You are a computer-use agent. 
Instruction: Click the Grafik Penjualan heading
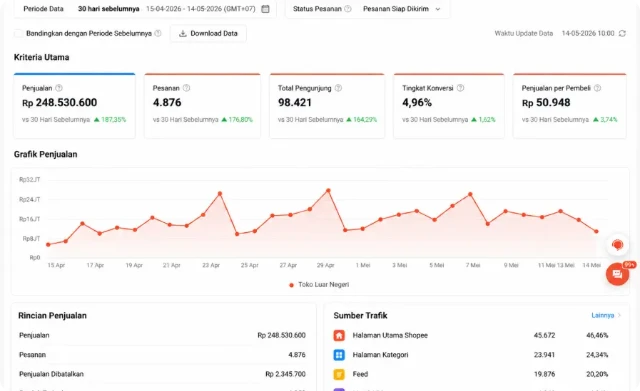[x=45, y=154]
